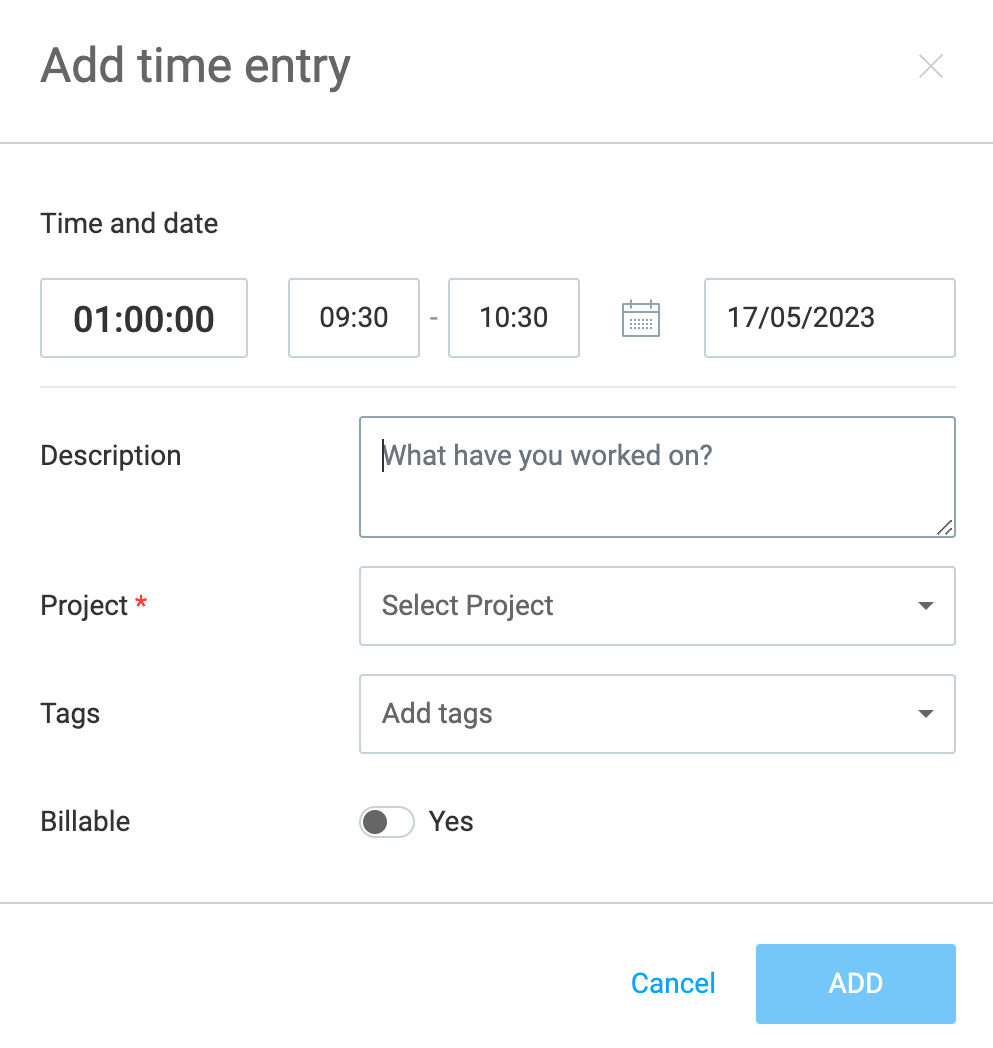Click the textarea resize handle

(945, 528)
